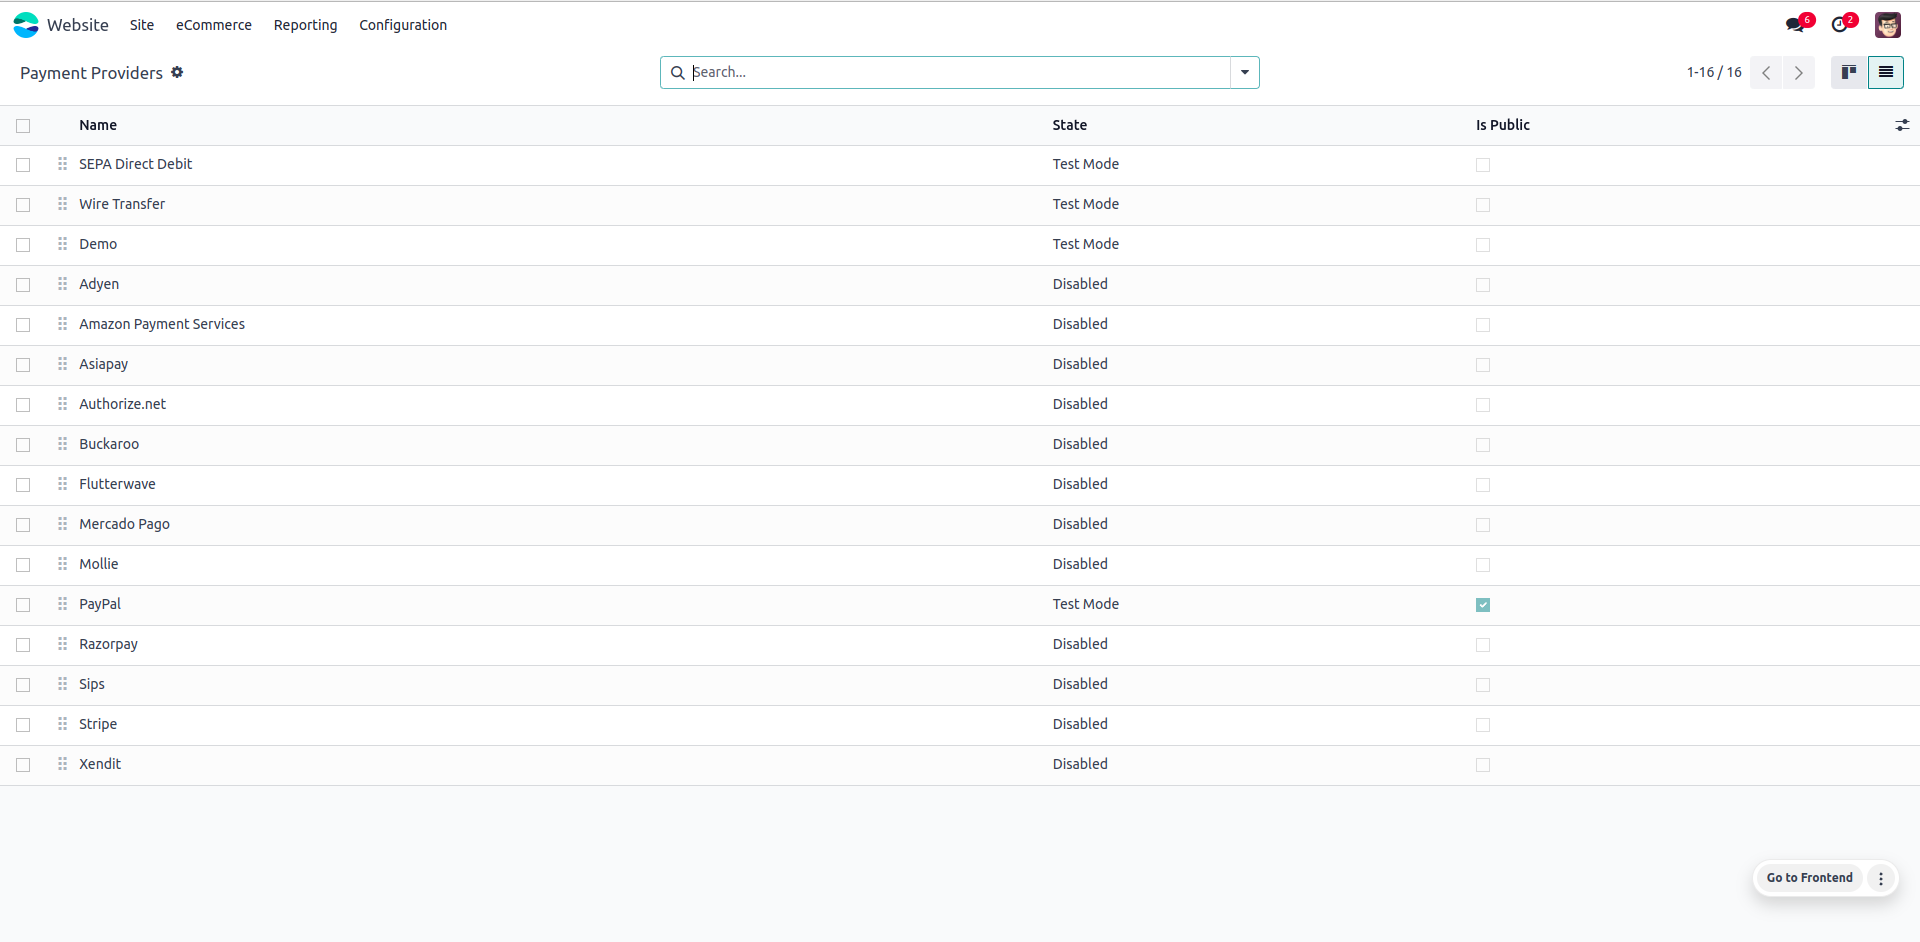Click the Mercado Pago name cell

click(x=125, y=524)
